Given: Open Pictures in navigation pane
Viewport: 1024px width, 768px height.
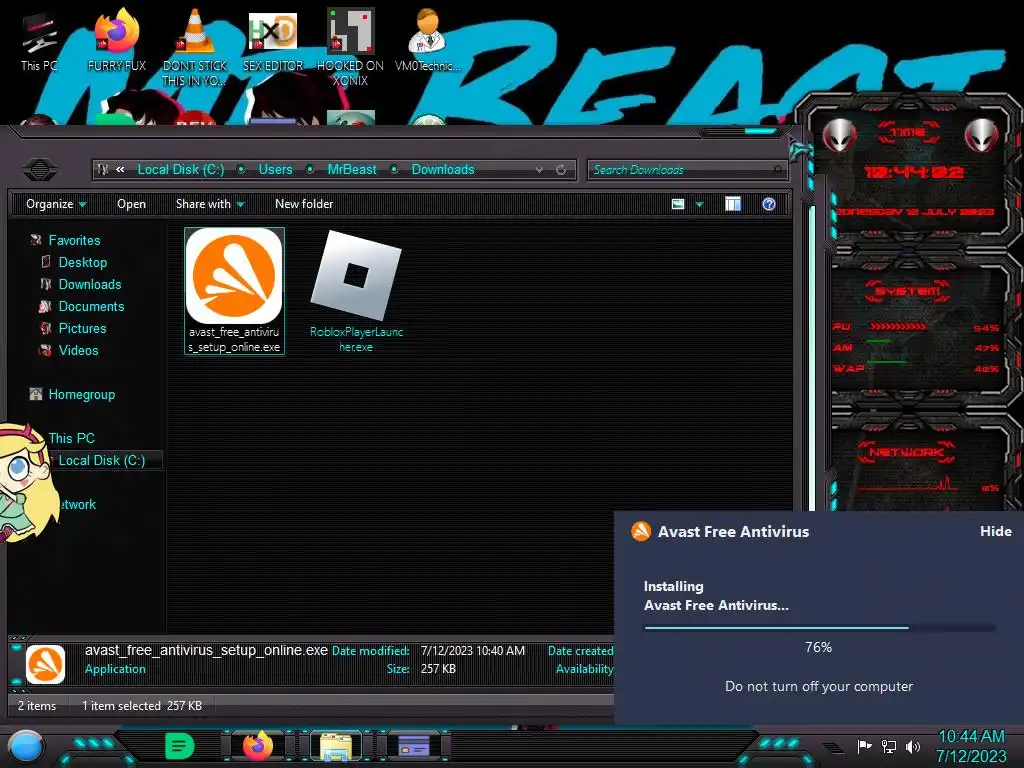Looking at the screenshot, I should [82, 328].
